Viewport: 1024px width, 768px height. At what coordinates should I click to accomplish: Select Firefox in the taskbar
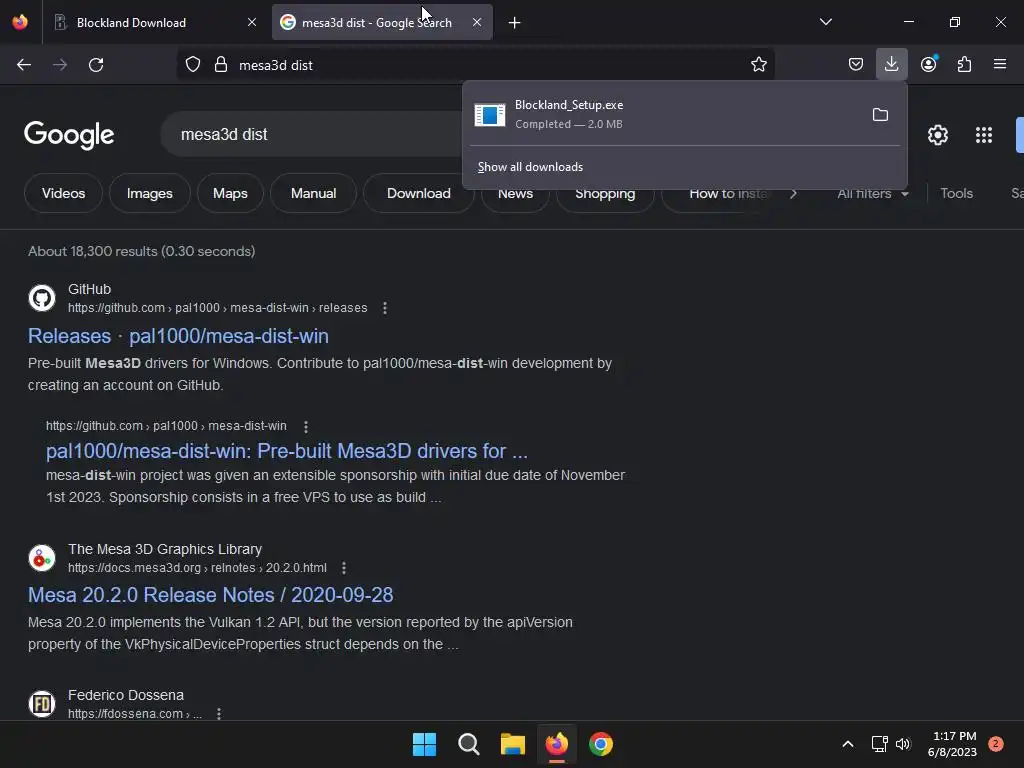[x=557, y=744]
